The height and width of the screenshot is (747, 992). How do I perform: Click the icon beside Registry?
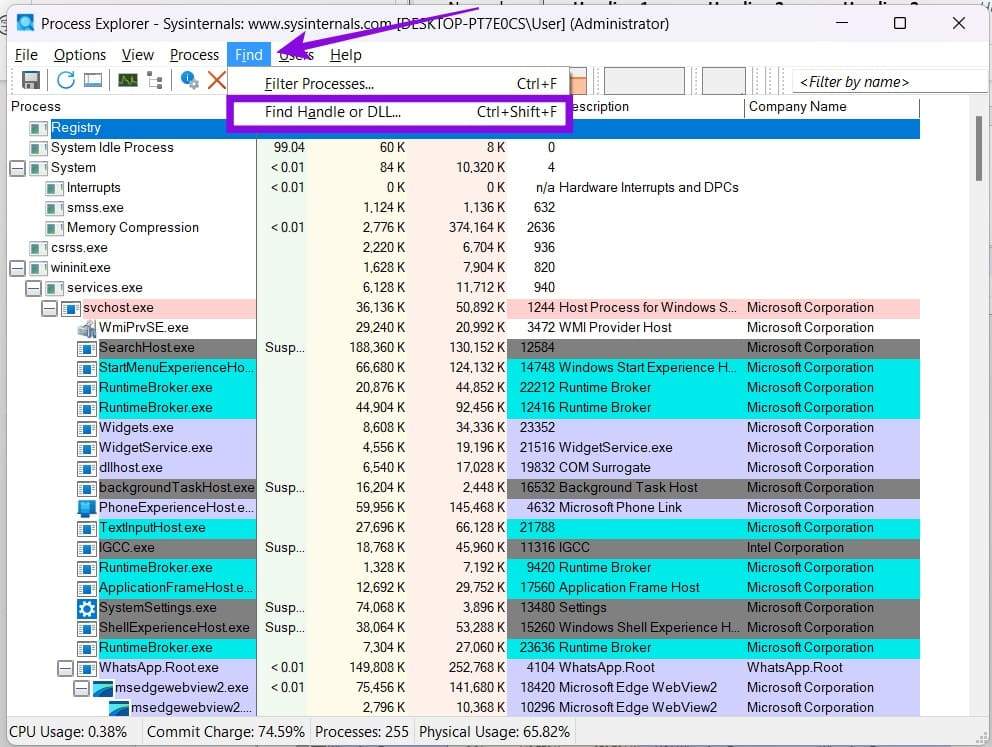tap(39, 128)
